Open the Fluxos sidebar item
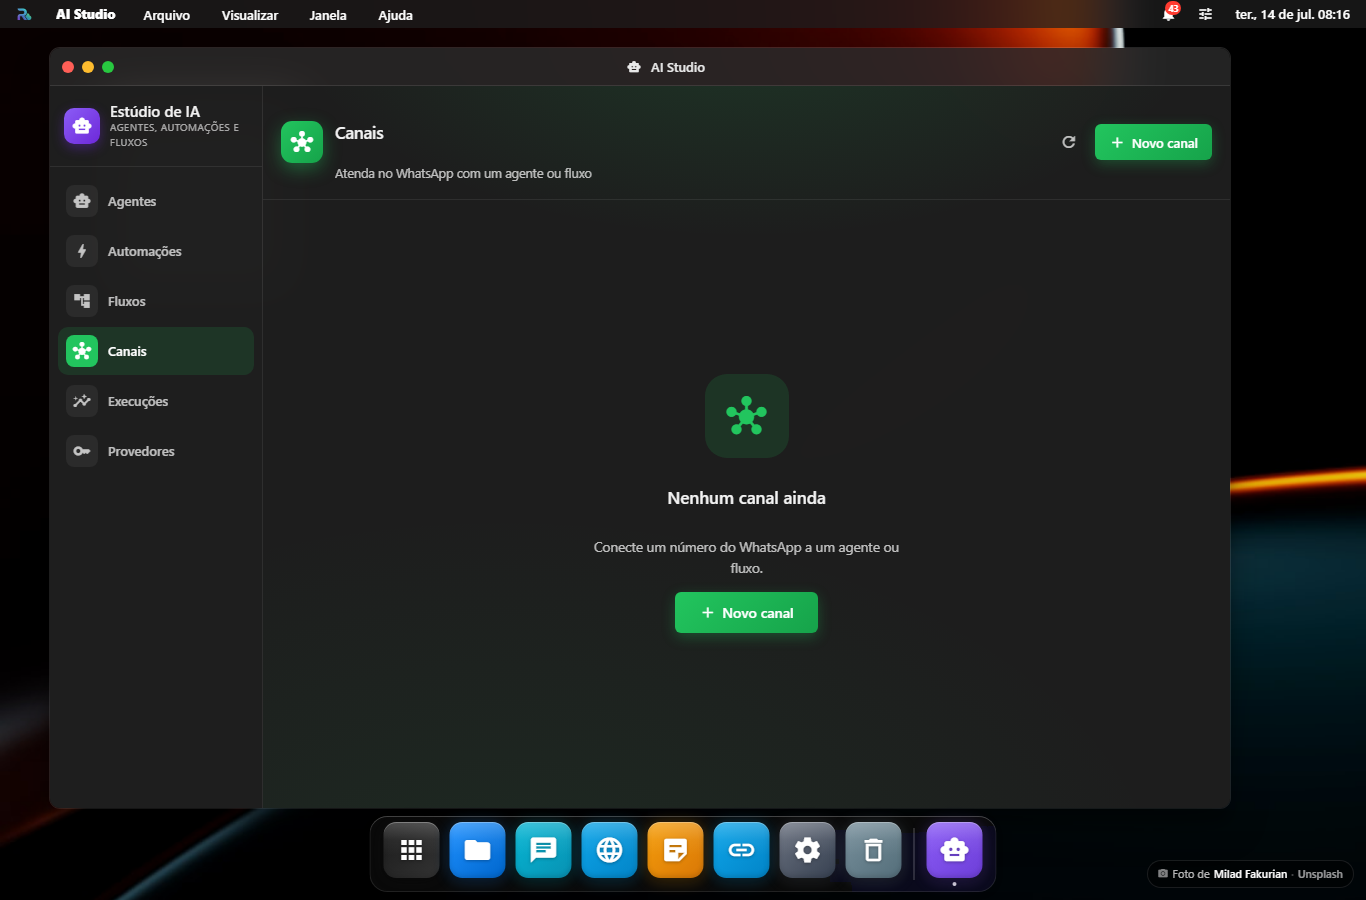 pos(155,301)
